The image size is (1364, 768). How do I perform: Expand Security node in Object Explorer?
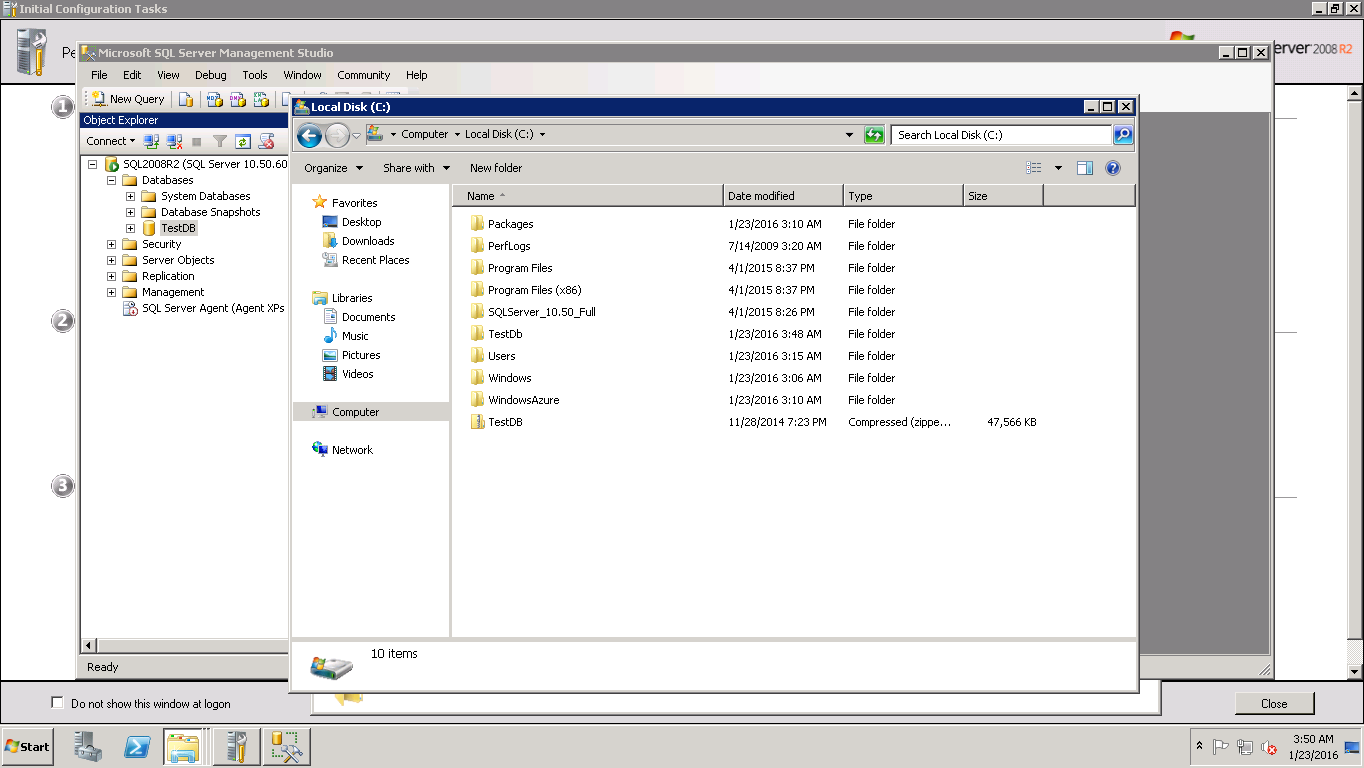tap(112, 244)
